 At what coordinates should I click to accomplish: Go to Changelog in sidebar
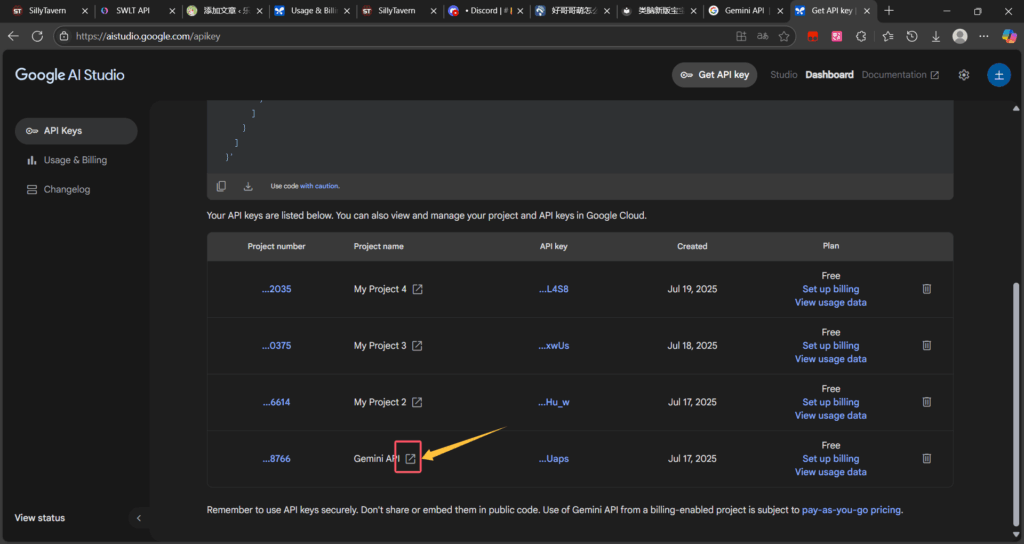tap(66, 189)
